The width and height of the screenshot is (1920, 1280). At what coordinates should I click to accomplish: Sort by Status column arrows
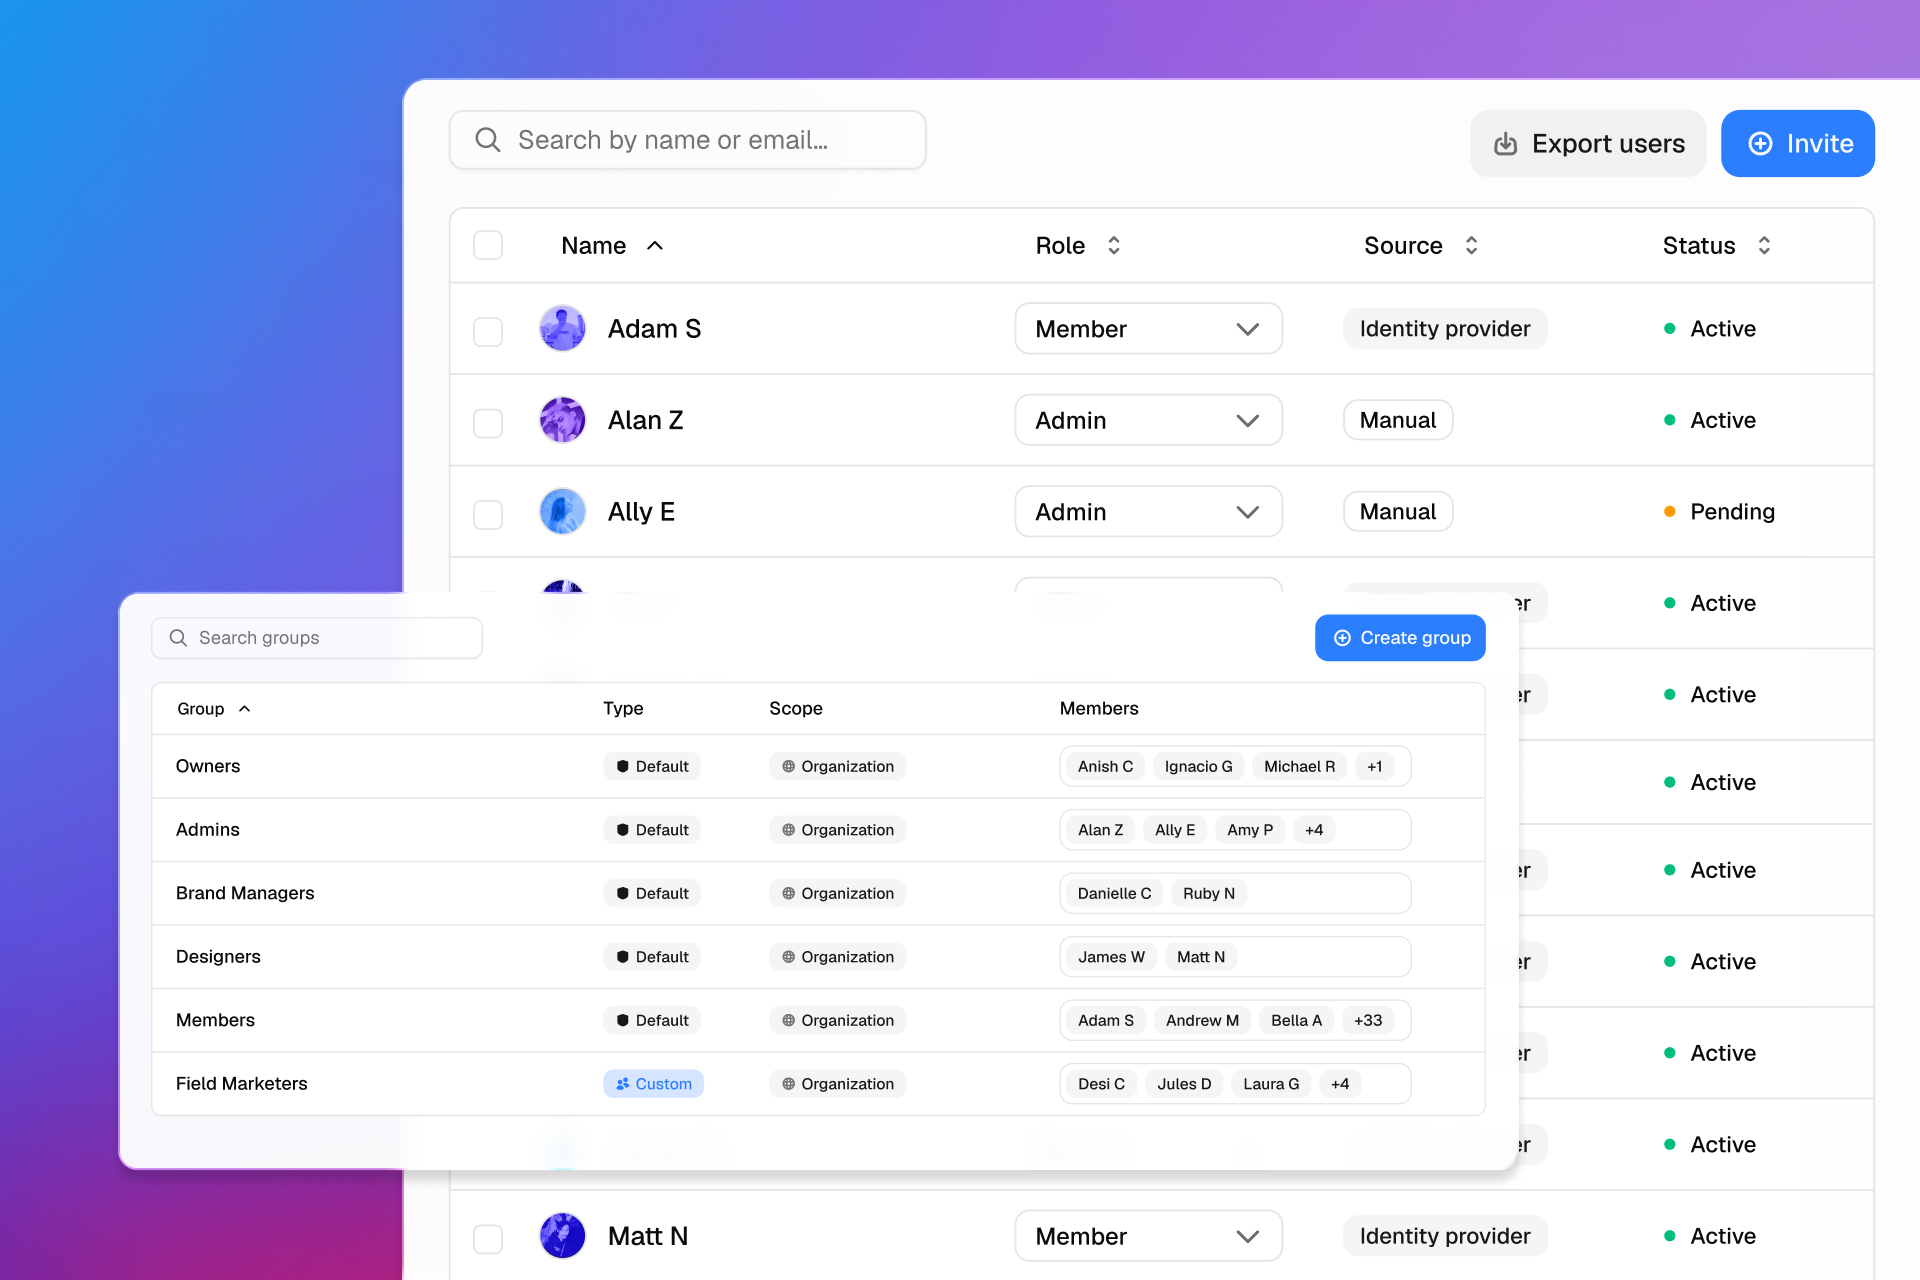click(x=1764, y=246)
